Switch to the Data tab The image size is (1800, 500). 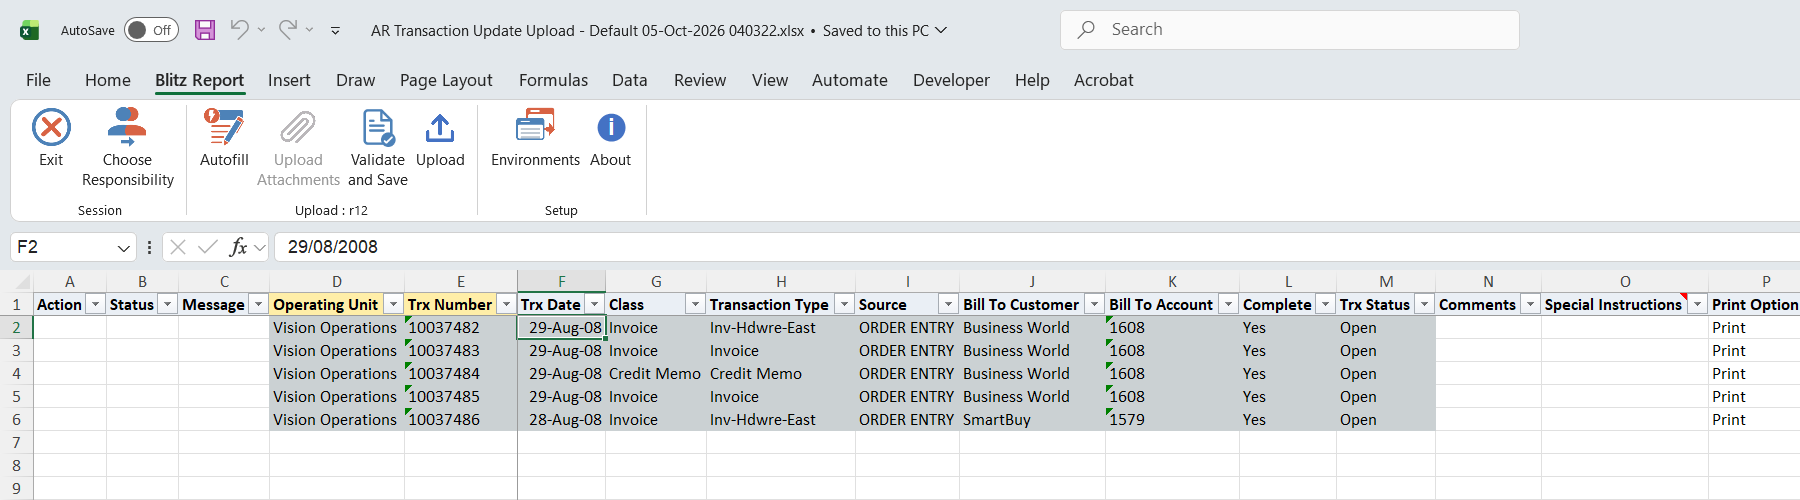tap(630, 80)
